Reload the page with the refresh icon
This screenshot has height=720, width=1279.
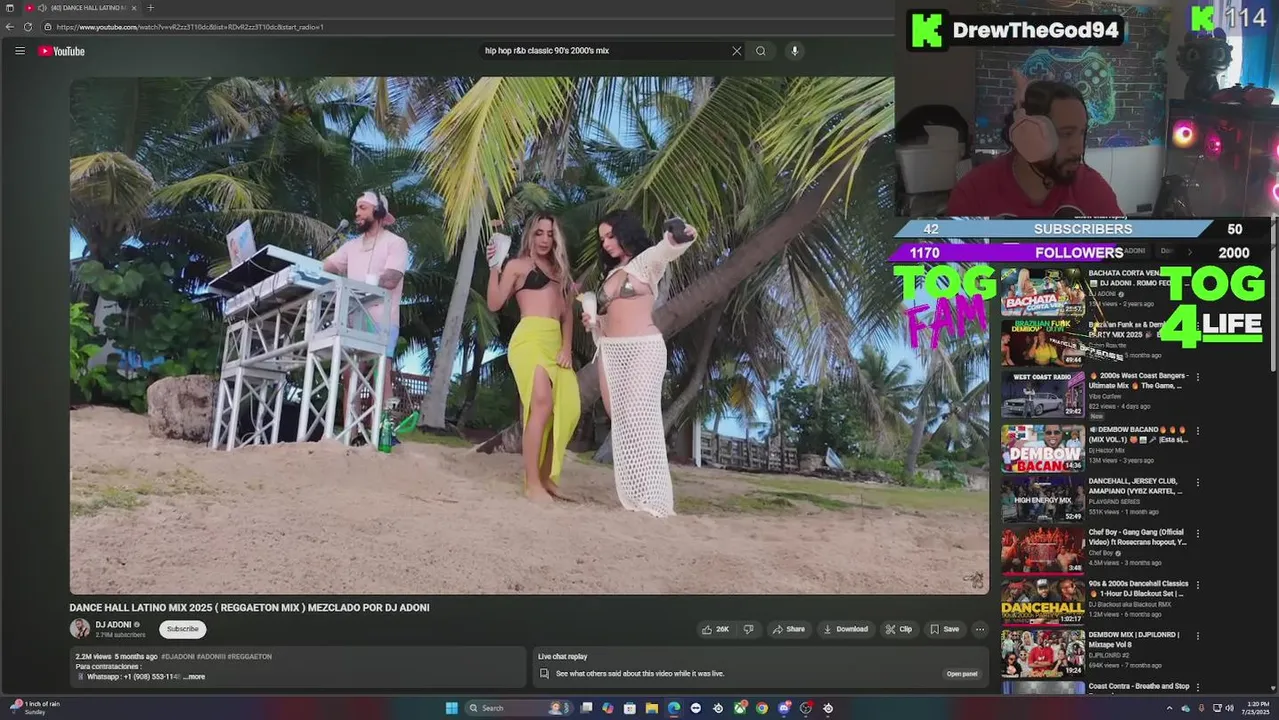click(x=27, y=27)
